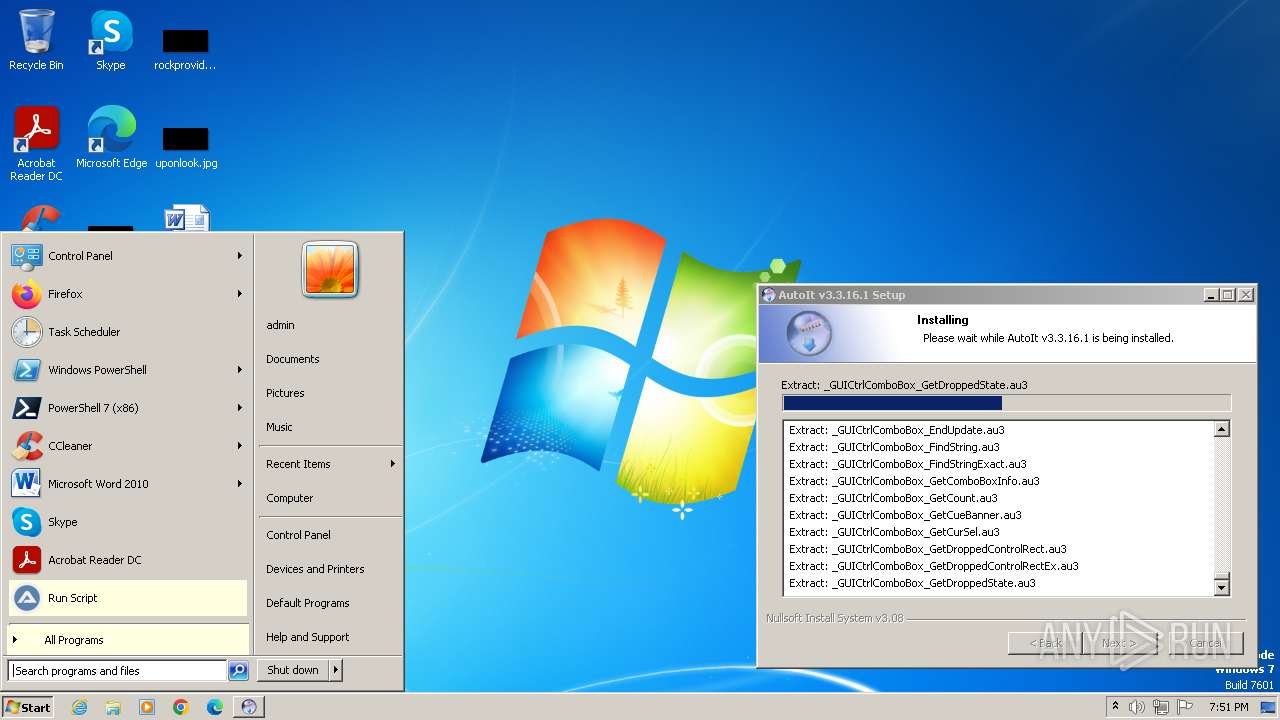The width and height of the screenshot is (1280, 720).
Task: Select the Skype desktop shortcut
Action: [x=110, y=40]
